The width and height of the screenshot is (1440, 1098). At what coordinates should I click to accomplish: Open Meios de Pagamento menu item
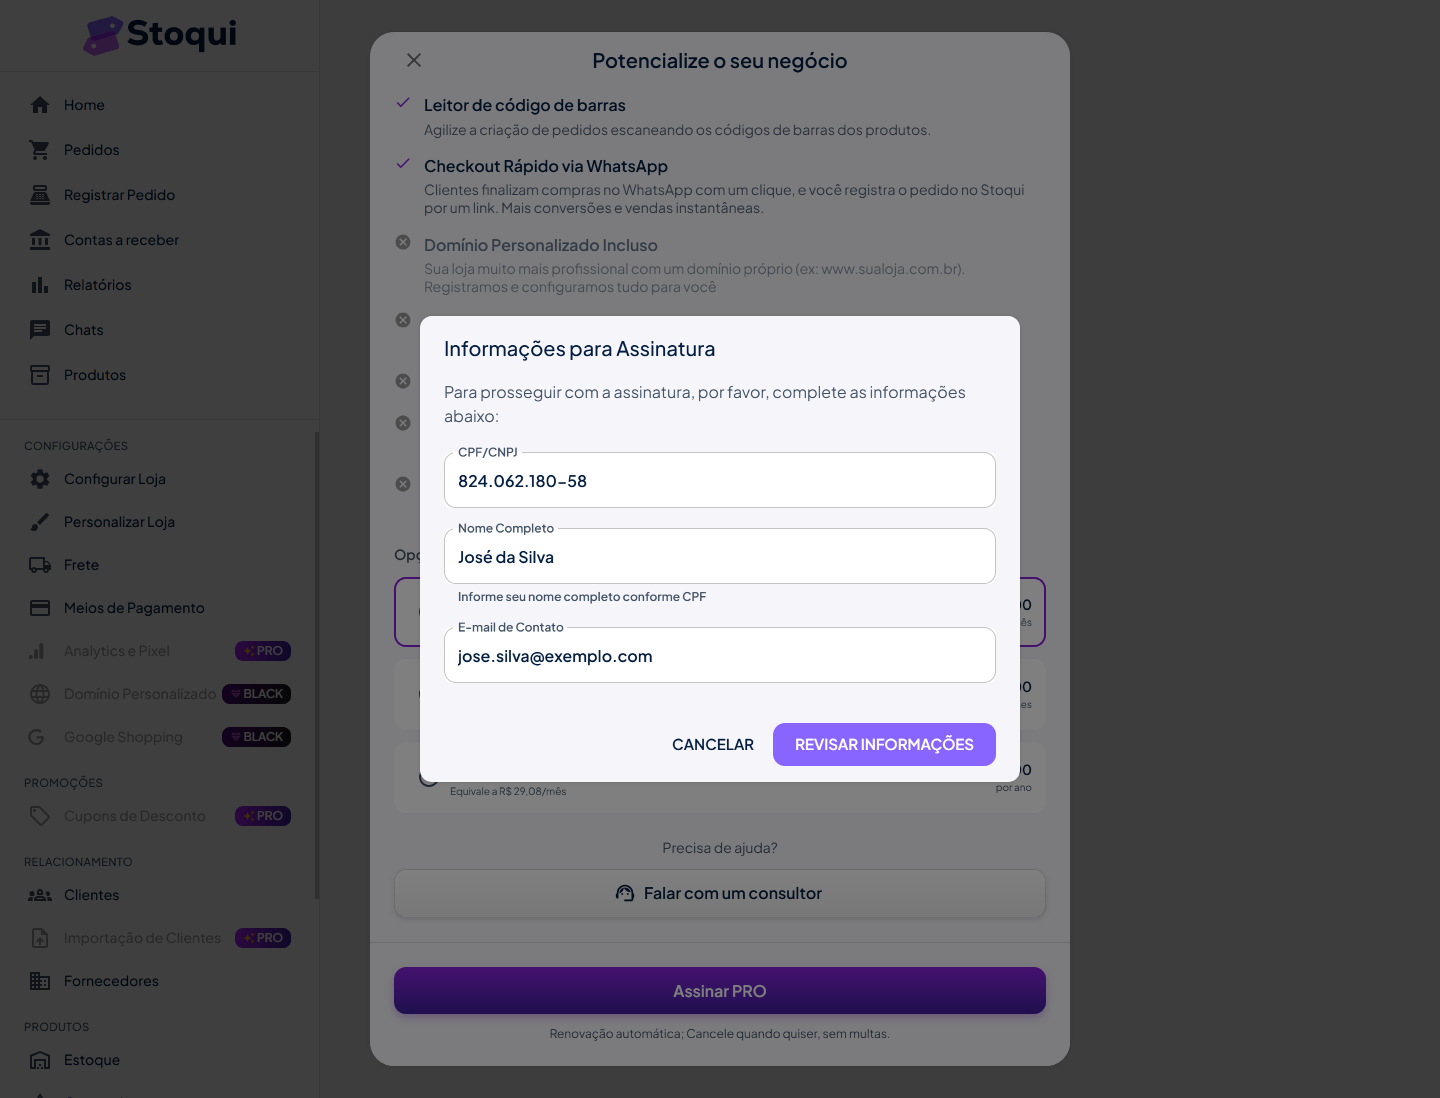134,608
